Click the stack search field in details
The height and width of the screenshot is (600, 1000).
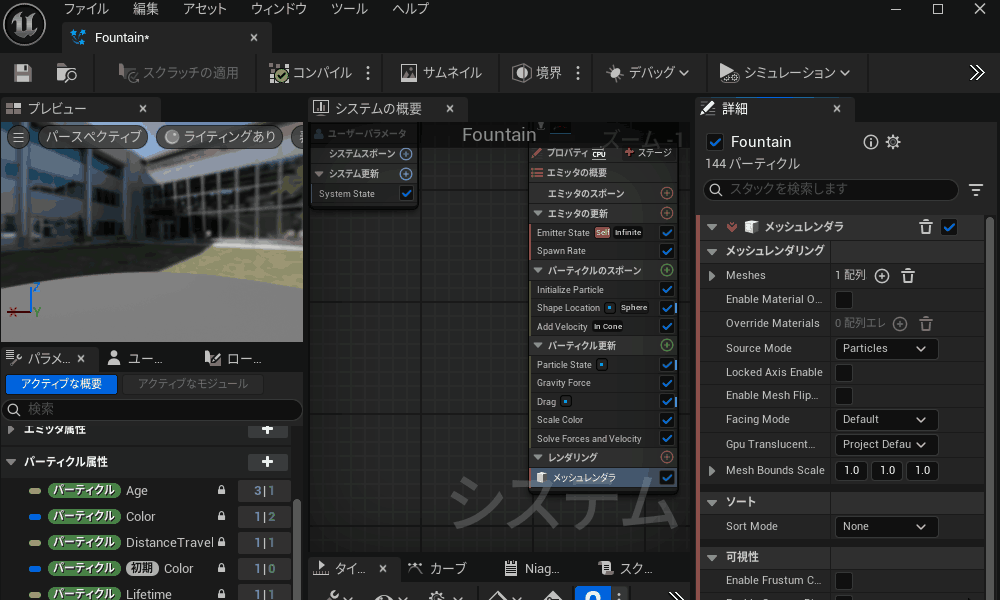[830, 189]
